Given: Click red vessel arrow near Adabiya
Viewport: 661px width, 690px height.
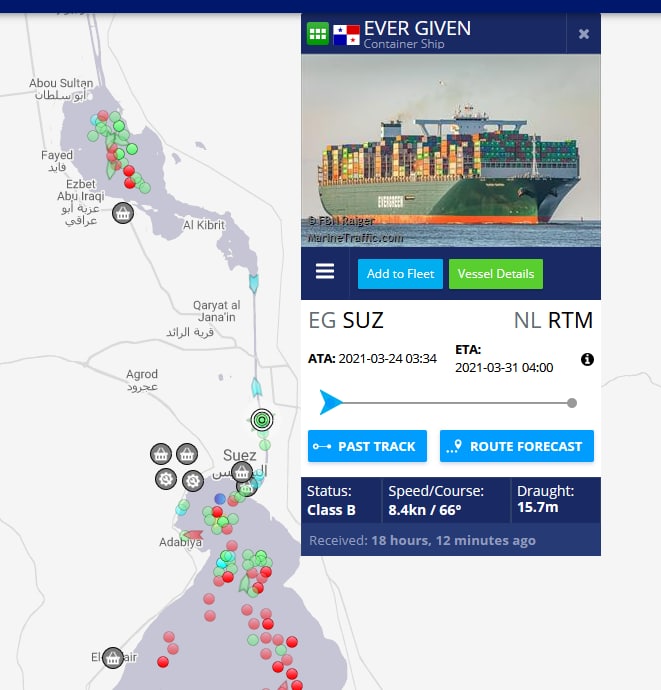Looking at the screenshot, I should (x=193, y=536).
